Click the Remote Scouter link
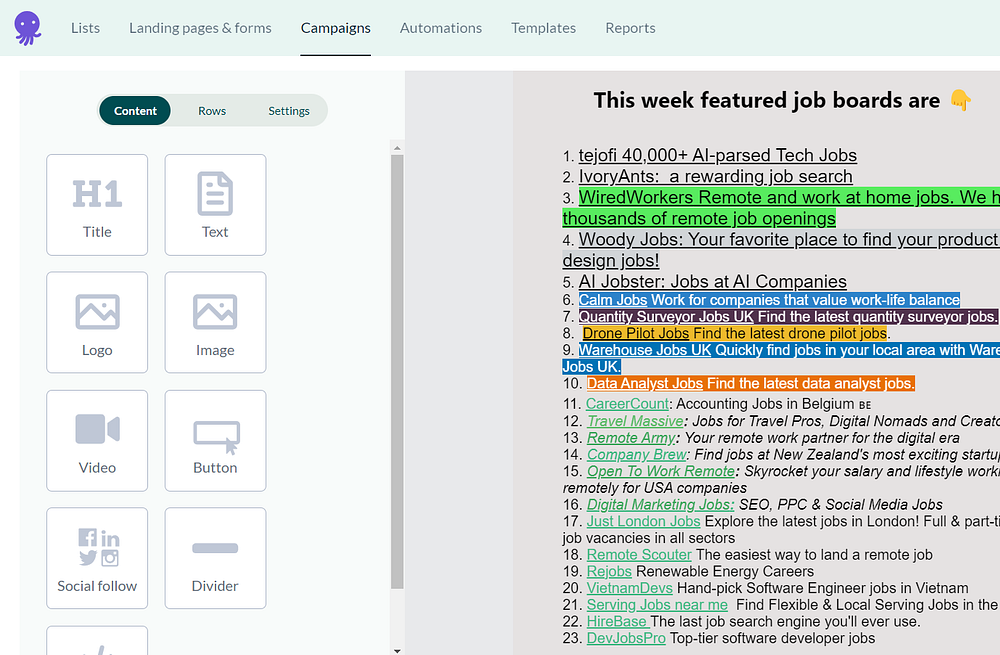This screenshot has width=1000, height=655. [639, 555]
